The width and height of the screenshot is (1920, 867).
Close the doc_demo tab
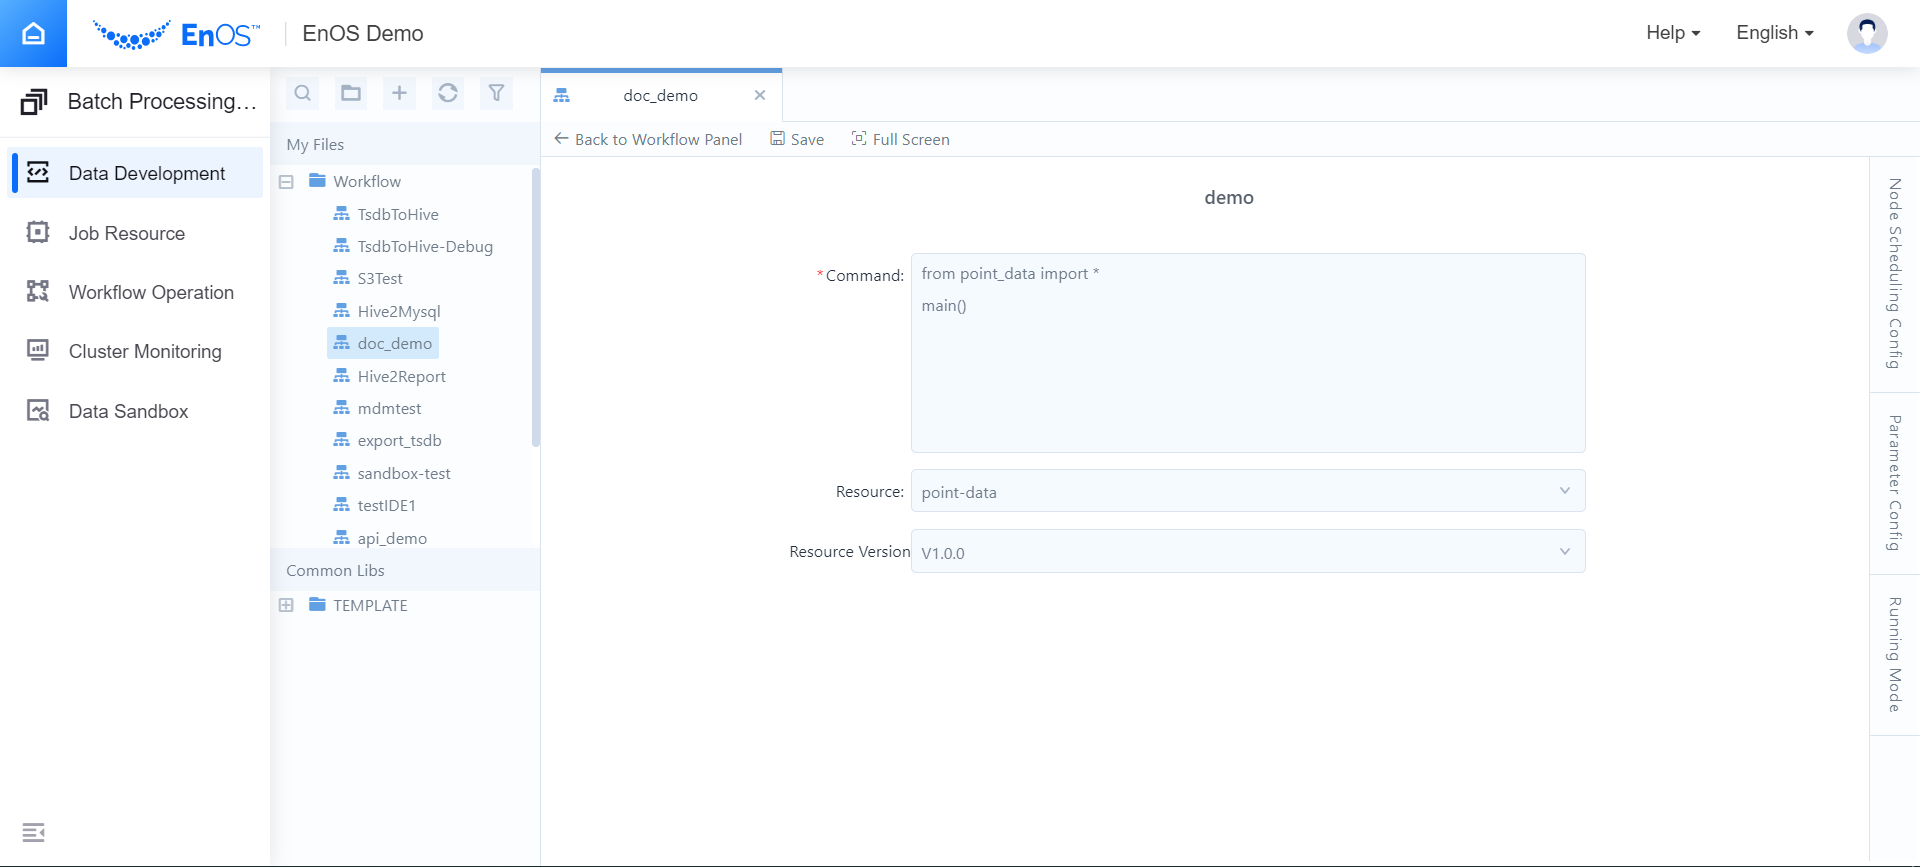[x=760, y=95]
